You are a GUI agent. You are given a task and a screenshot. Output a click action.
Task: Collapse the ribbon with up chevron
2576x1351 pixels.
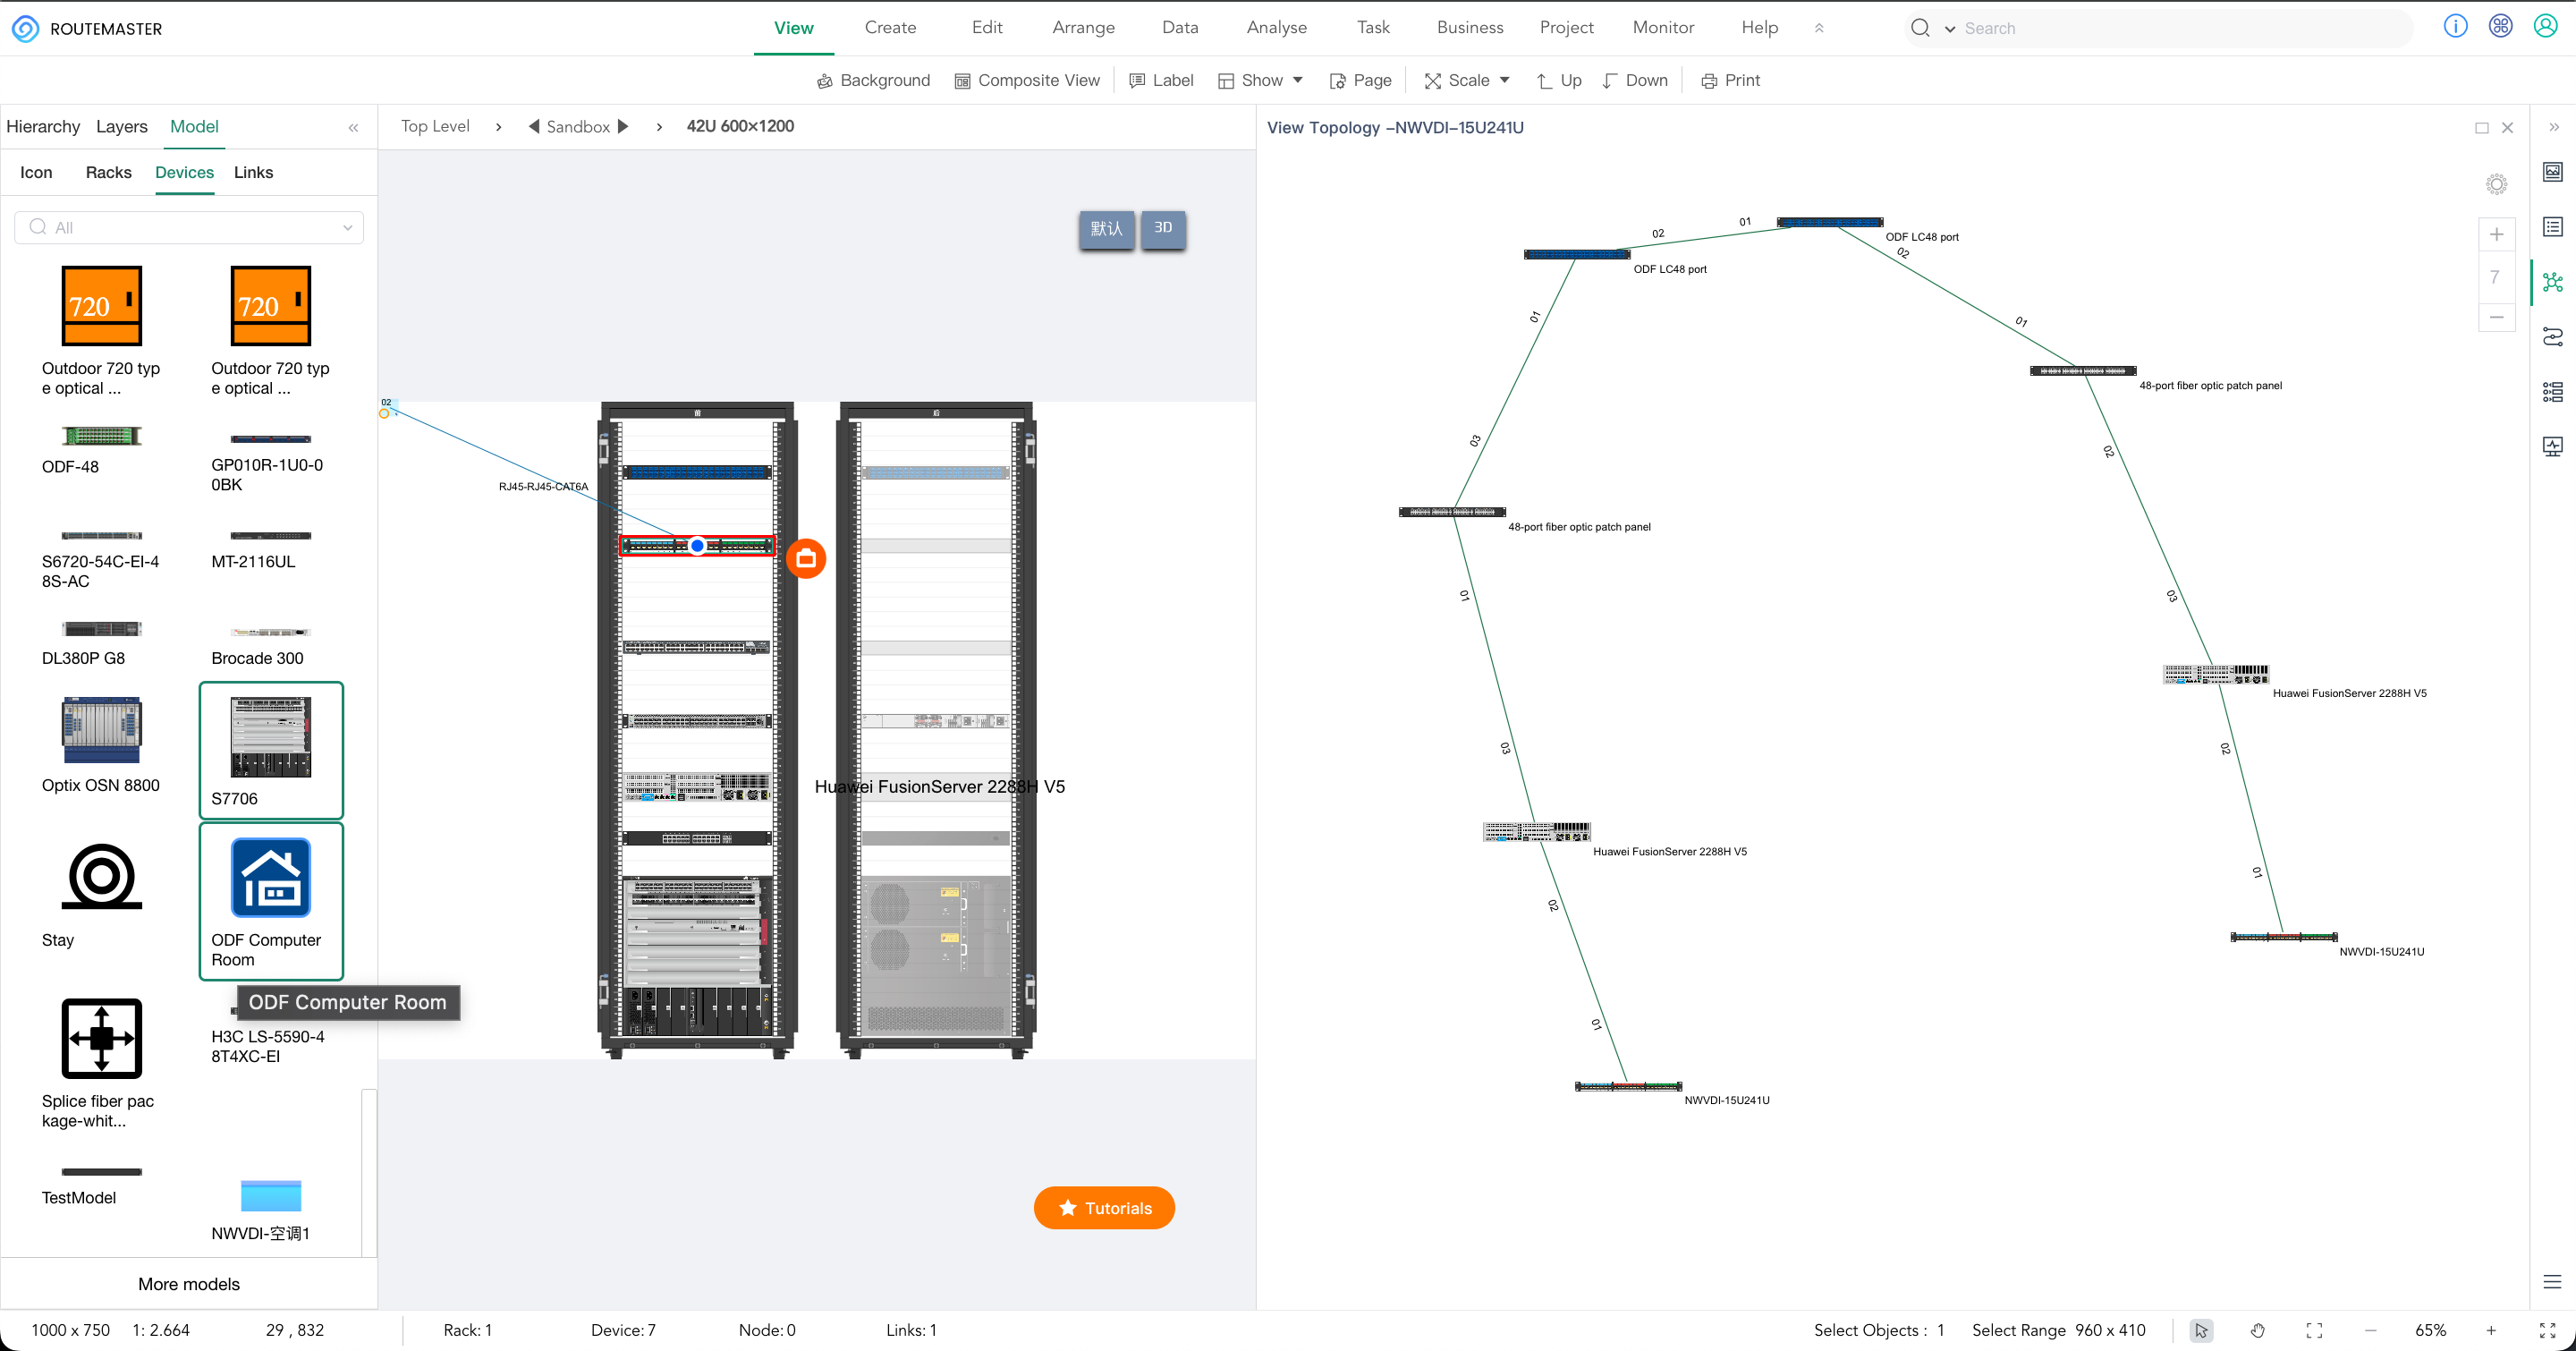coord(1819,28)
